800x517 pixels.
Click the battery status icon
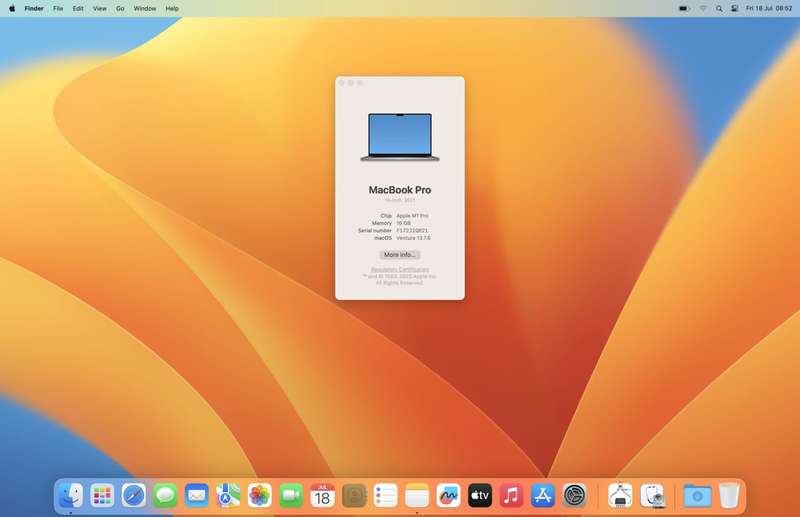(684, 9)
